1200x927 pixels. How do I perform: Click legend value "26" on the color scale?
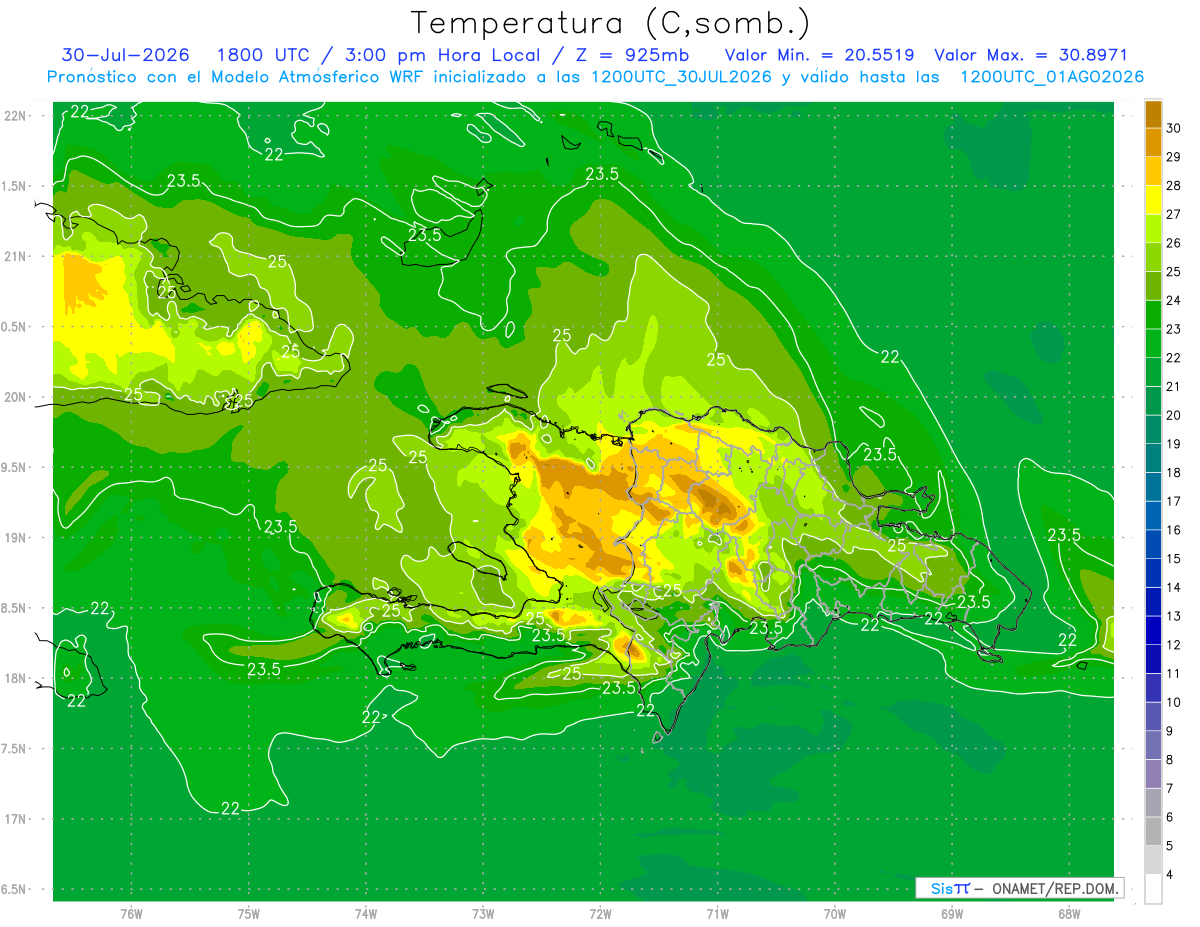coord(1174,243)
